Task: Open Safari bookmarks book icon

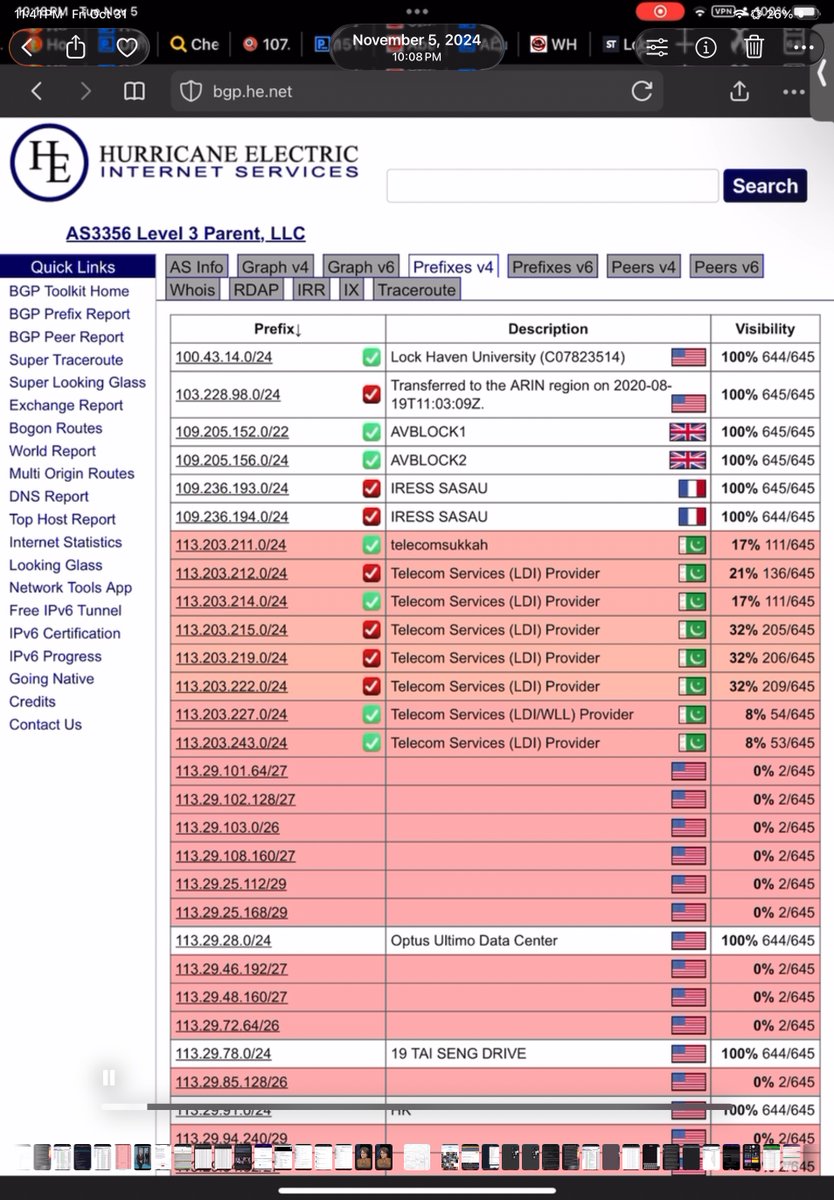Action: click(x=134, y=91)
